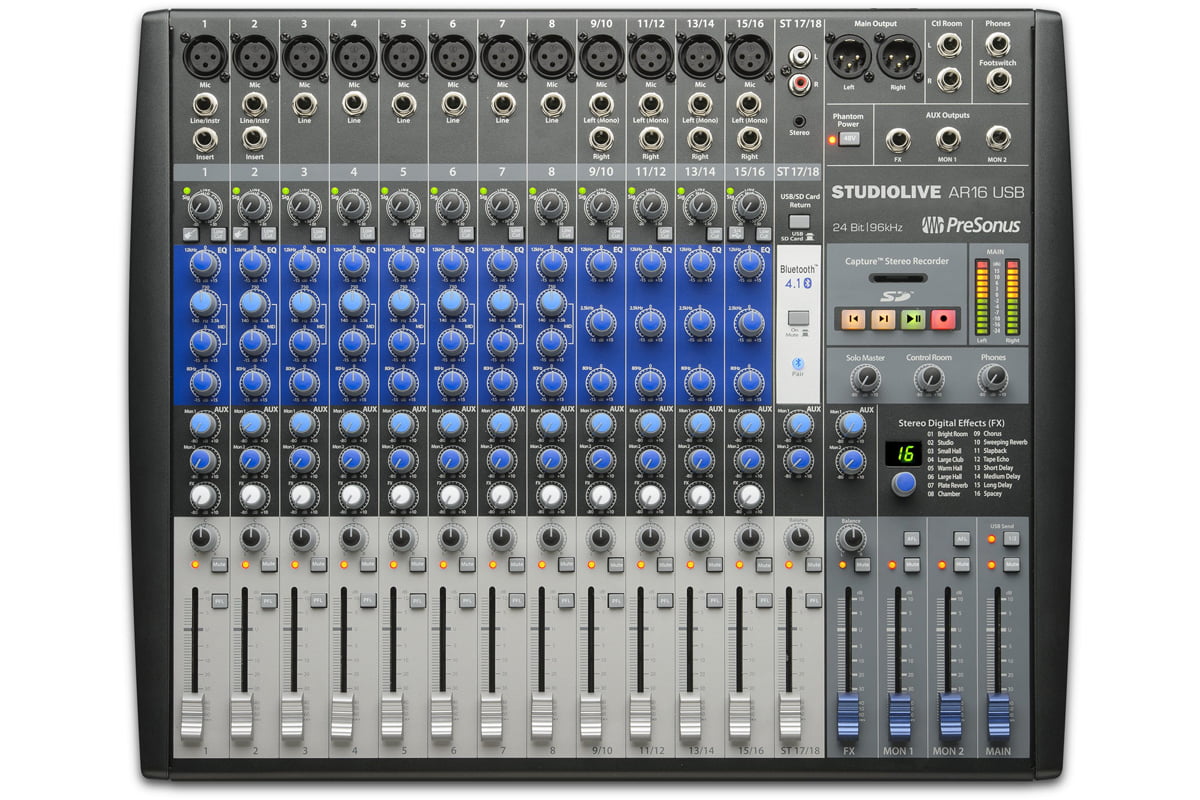Grab the blue MAIN fader

[999, 718]
